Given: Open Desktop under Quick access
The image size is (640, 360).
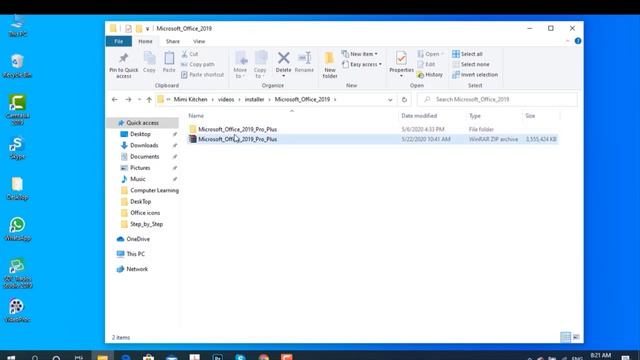Looking at the screenshot, I should click(x=140, y=134).
